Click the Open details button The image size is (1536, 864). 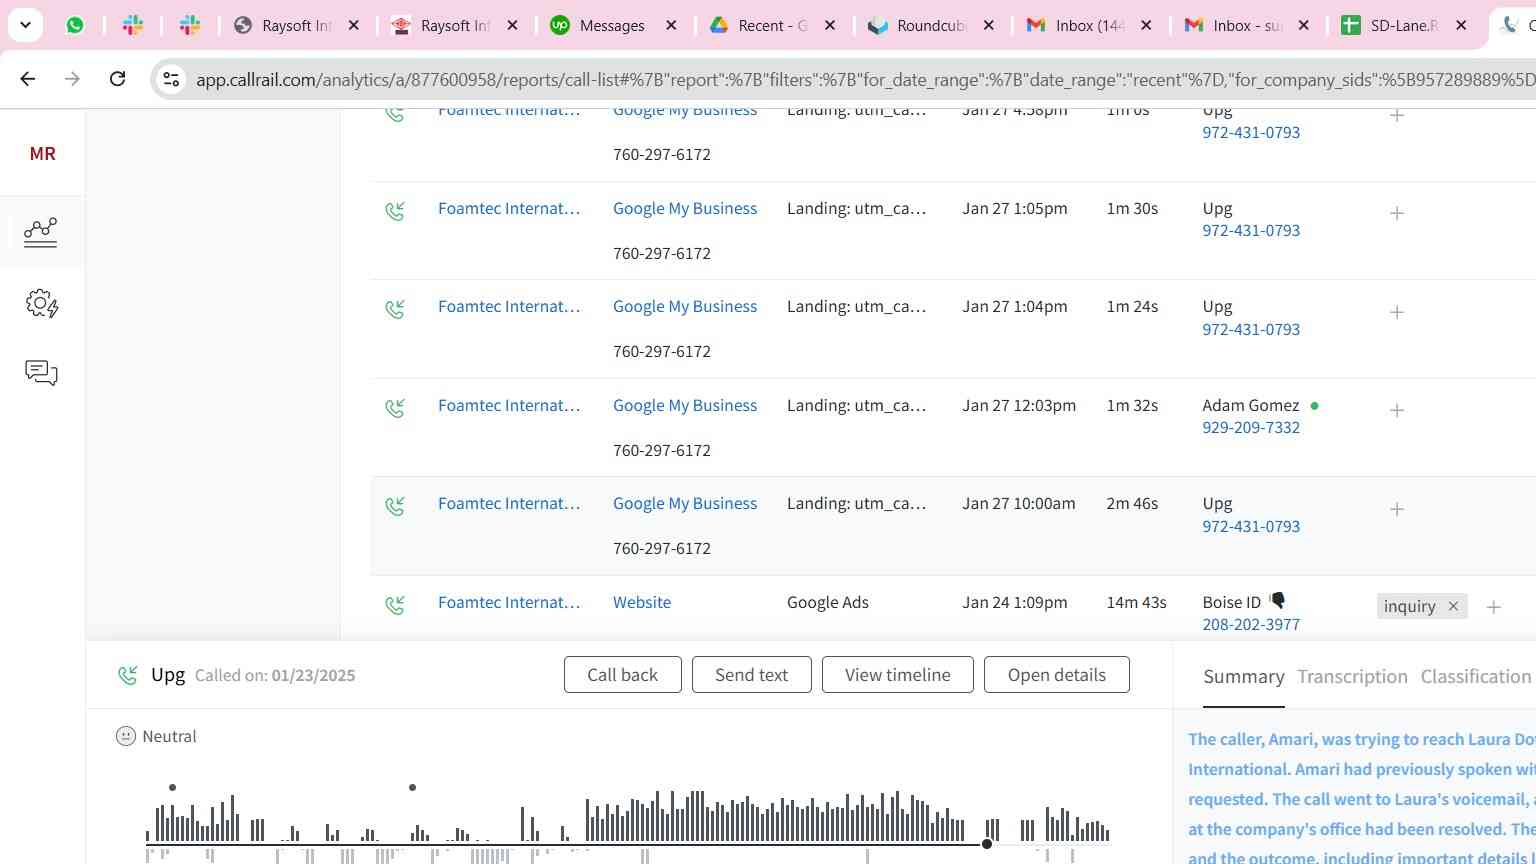point(1056,674)
